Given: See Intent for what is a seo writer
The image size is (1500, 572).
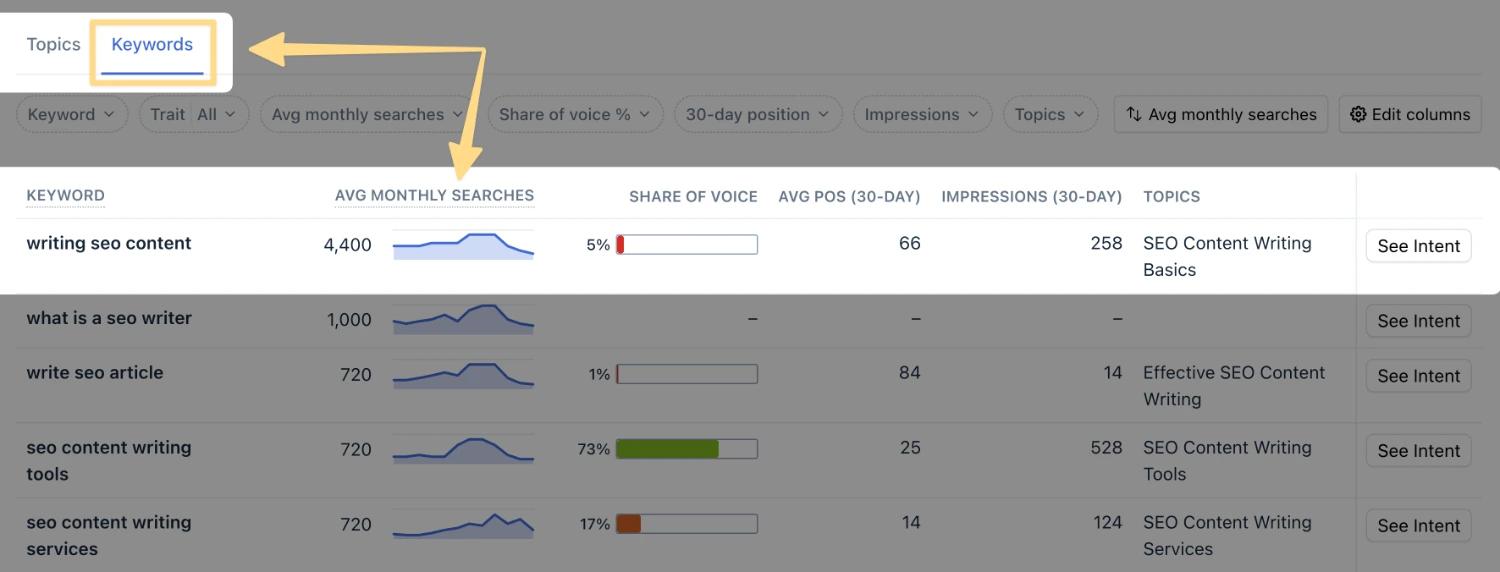Looking at the screenshot, I should [x=1418, y=321].
